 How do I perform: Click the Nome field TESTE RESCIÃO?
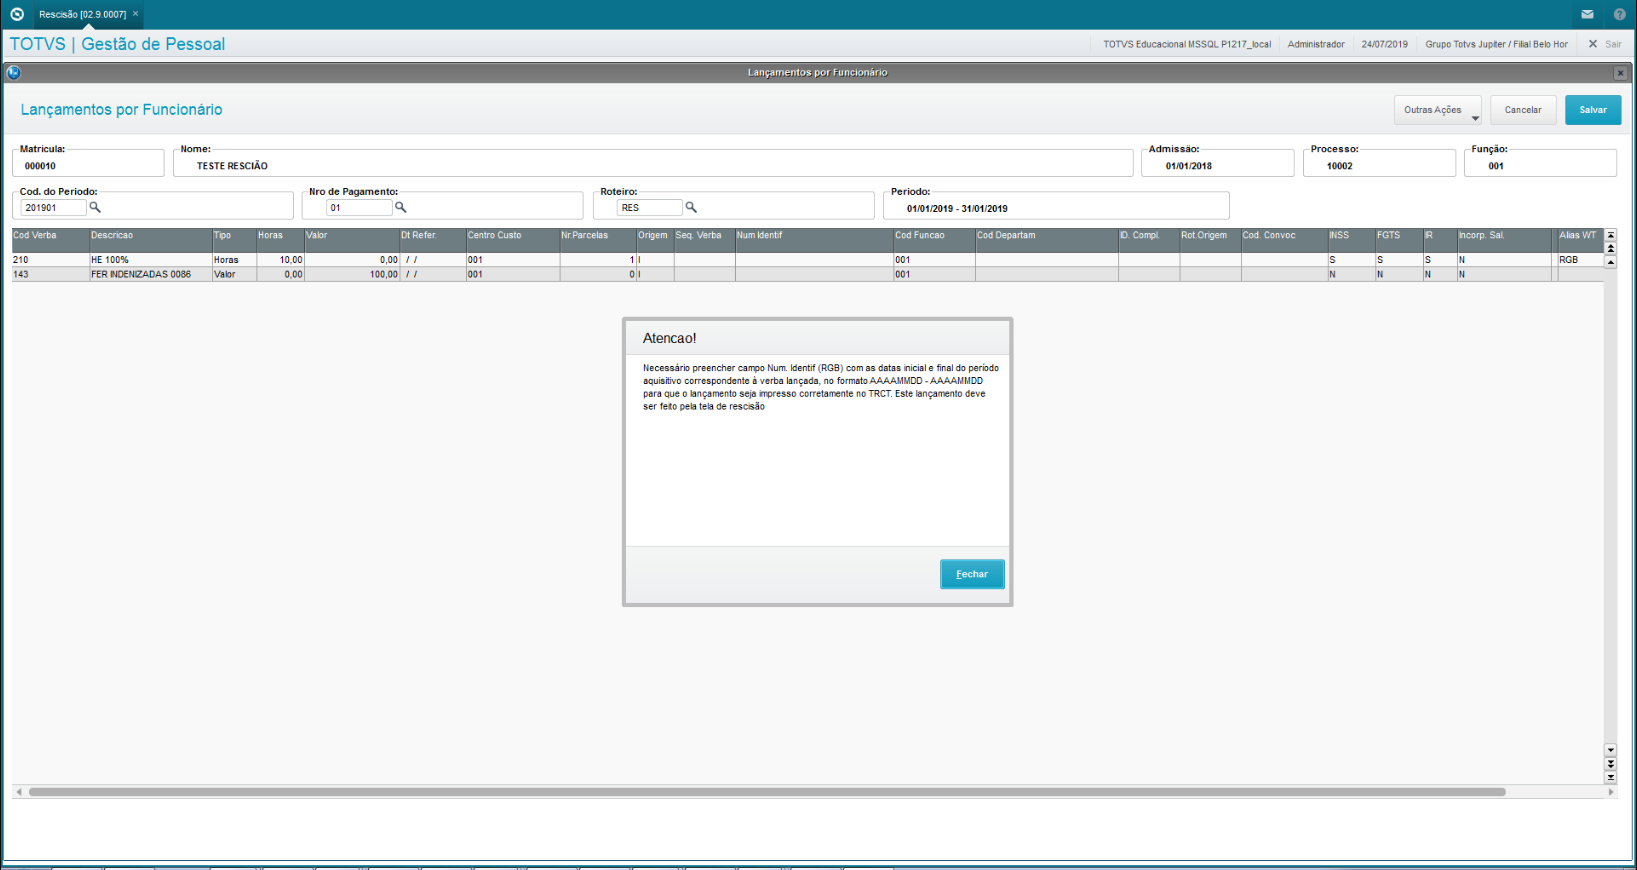coord(653,165)
